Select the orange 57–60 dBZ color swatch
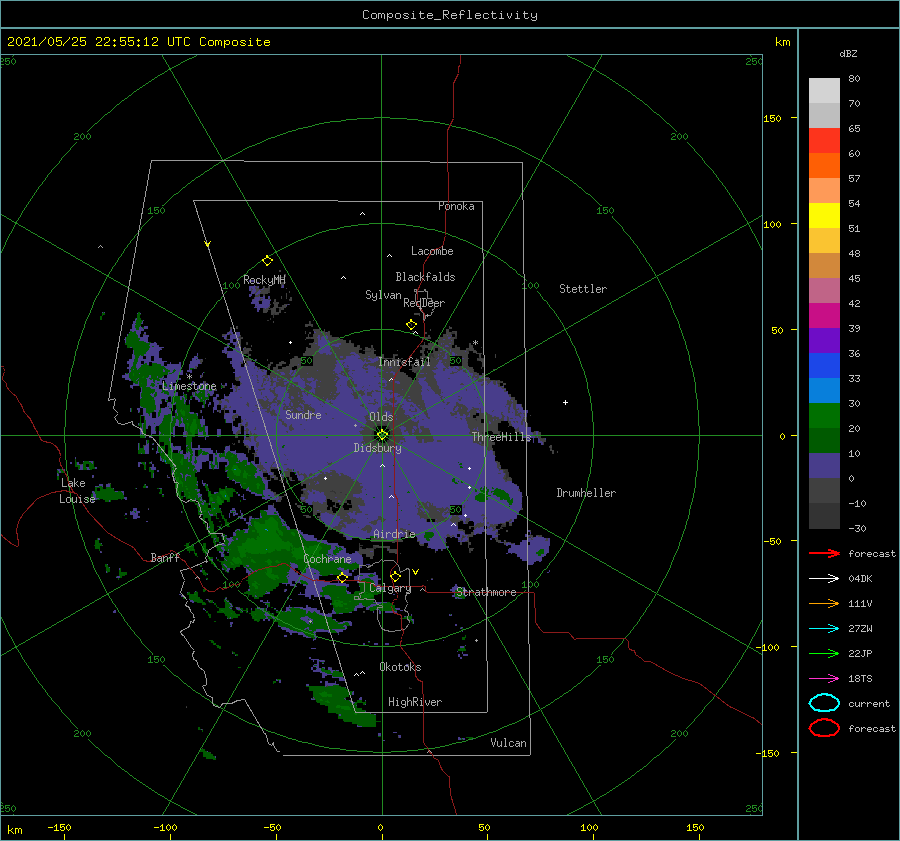Image resolution: width=900 pixels, height=841 pixels. [x=824, y=166]
